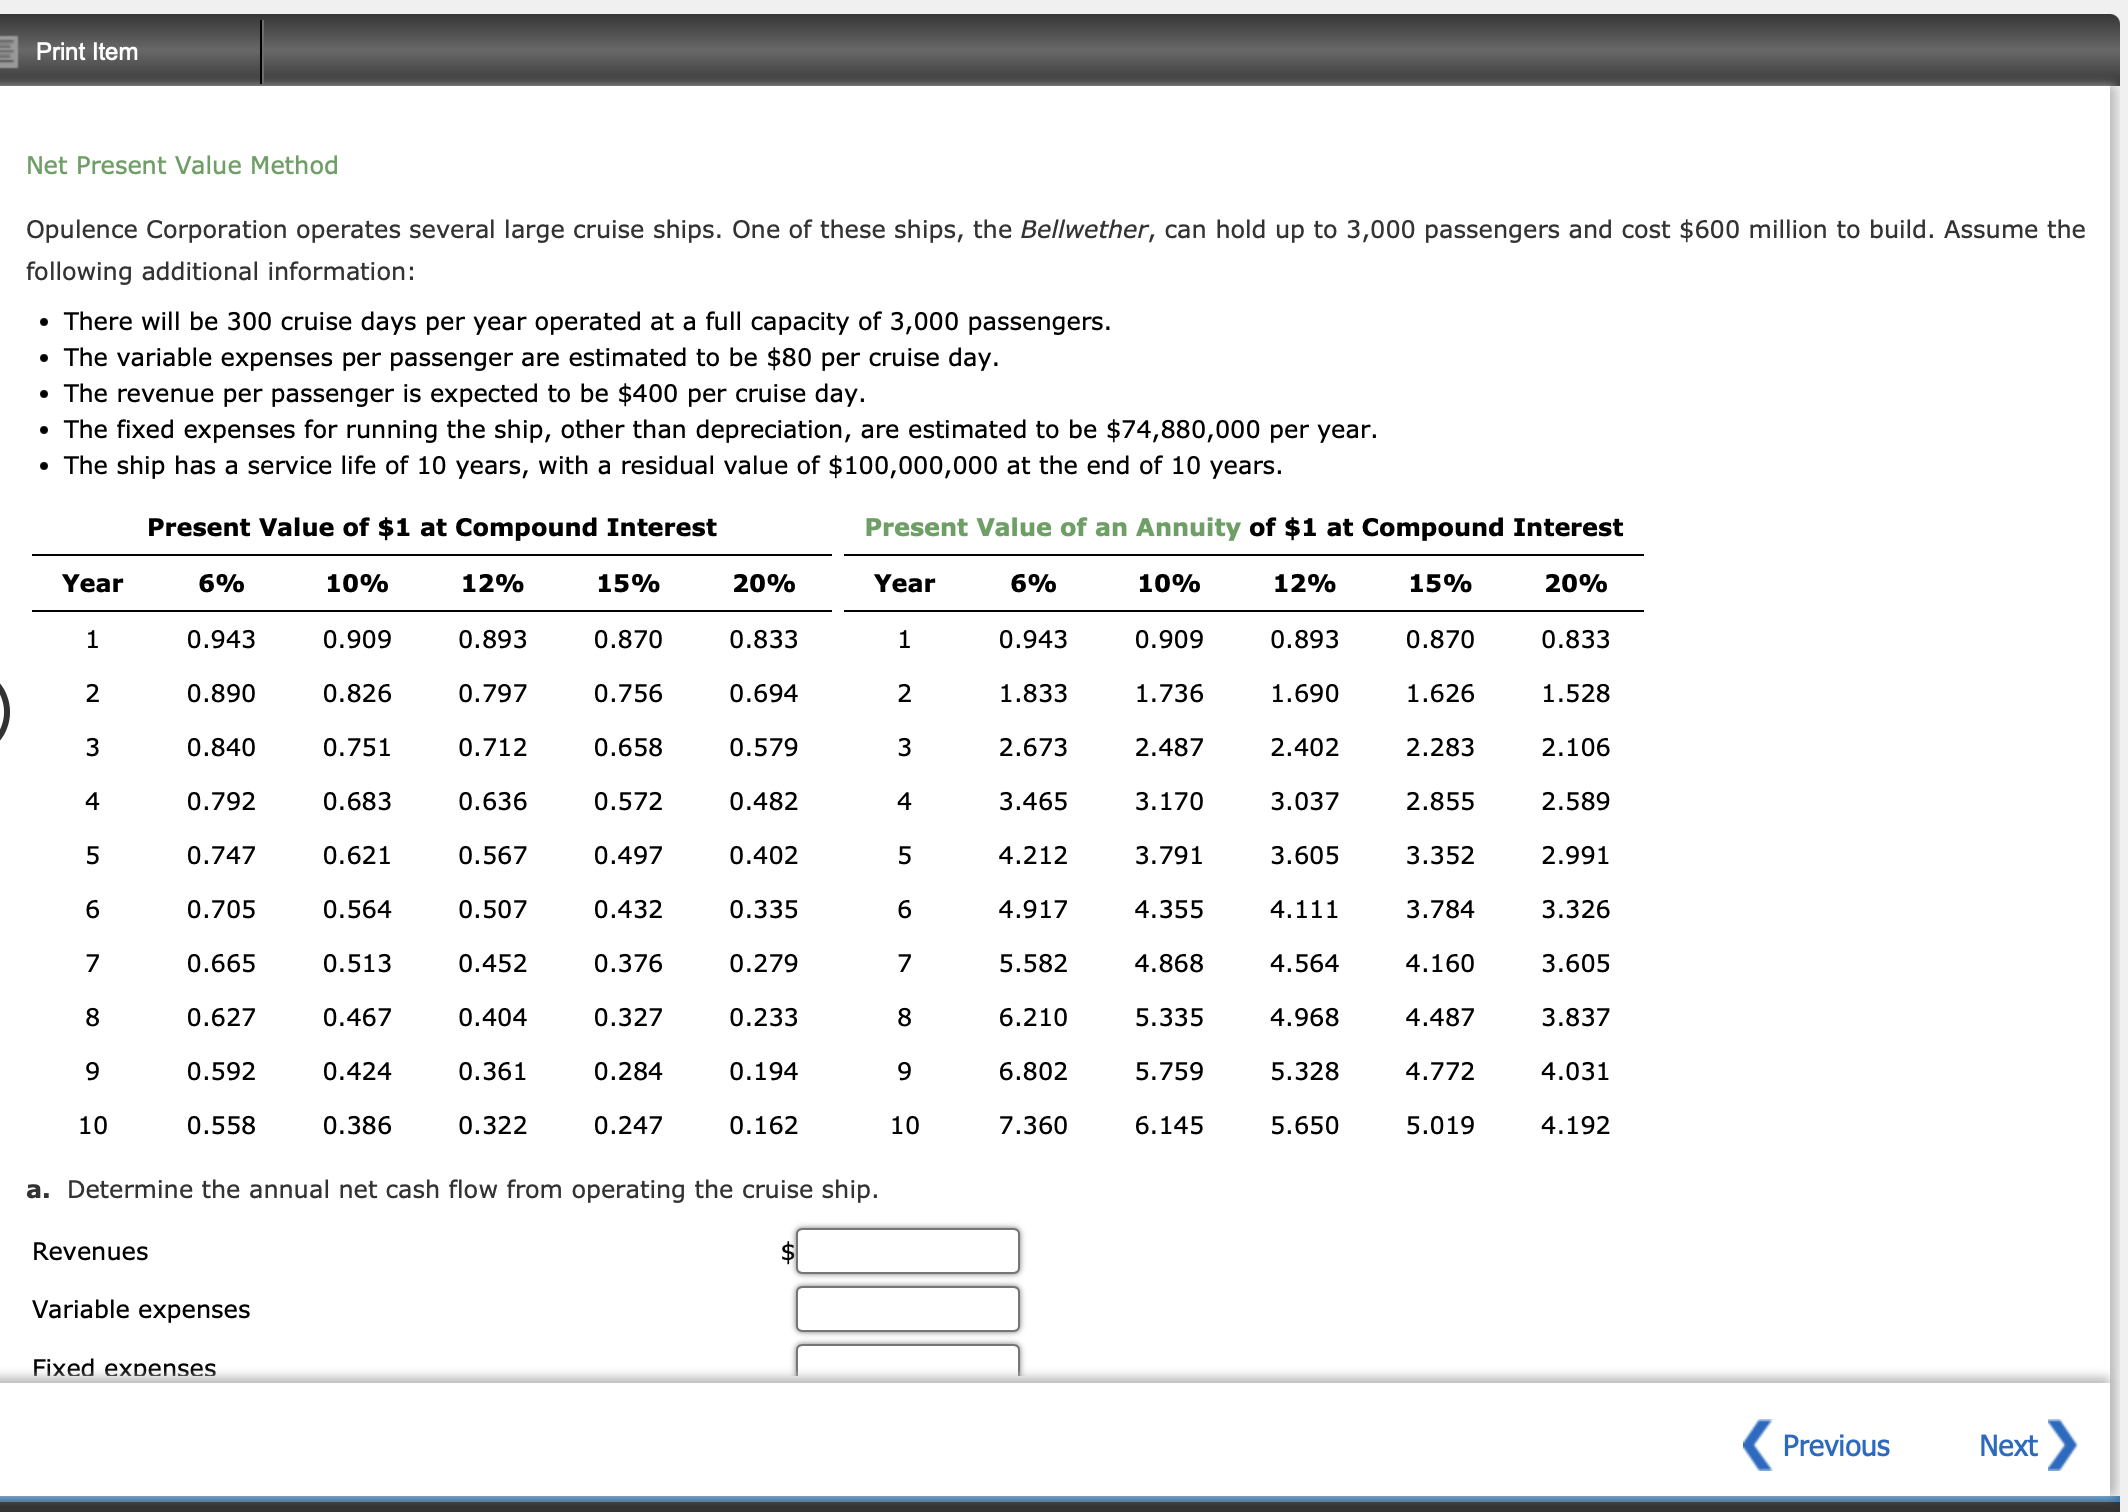Select the value 7.360 in the annuity table

pyautogui.click(x=1033, y=1124)
